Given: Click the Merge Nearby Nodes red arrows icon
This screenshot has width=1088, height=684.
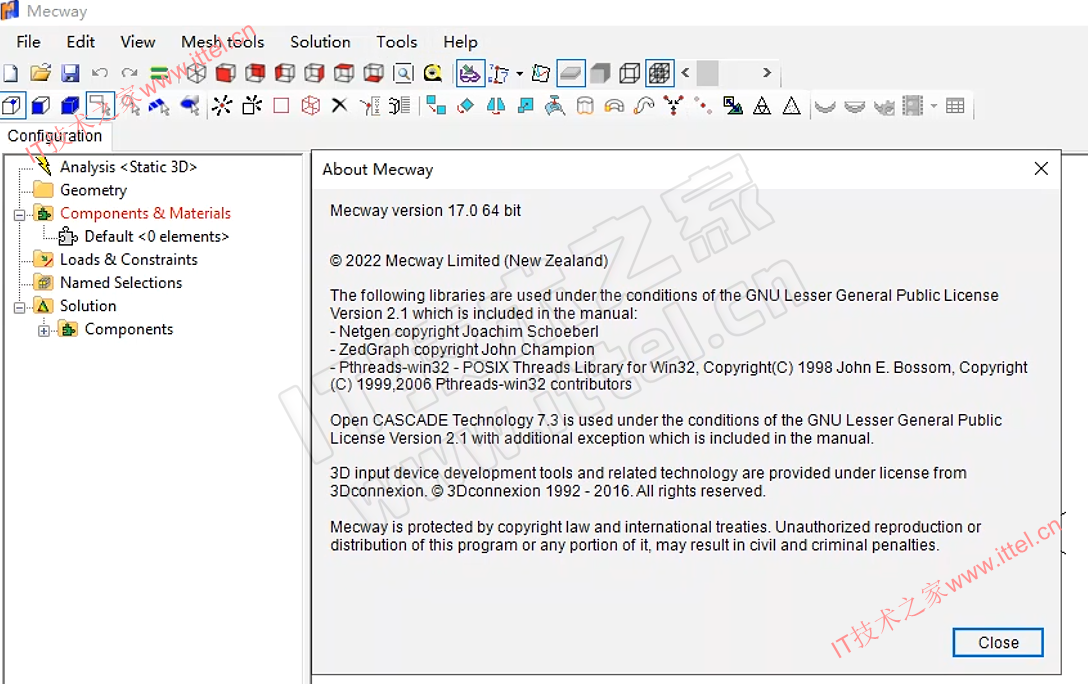Looking at the screenshot, I should [x=673, y=105].
